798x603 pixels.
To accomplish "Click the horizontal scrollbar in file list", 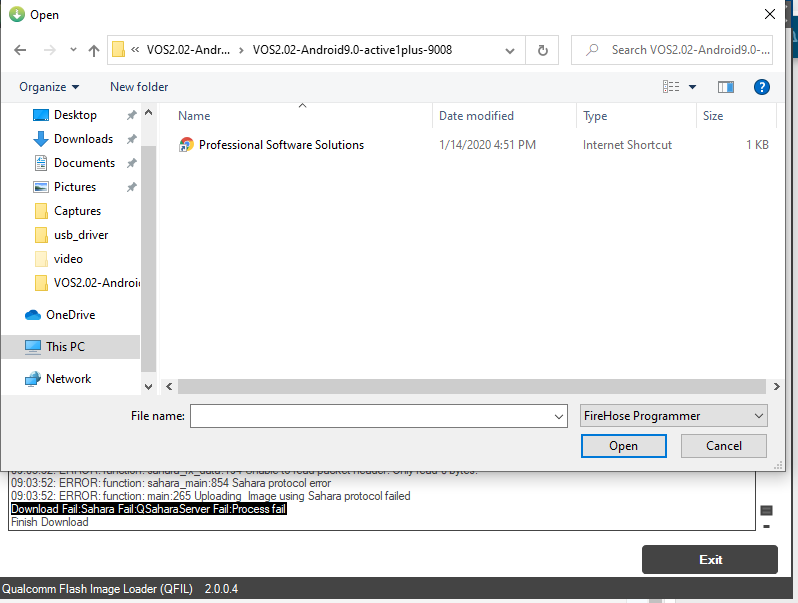I will [x=470, y=386].
